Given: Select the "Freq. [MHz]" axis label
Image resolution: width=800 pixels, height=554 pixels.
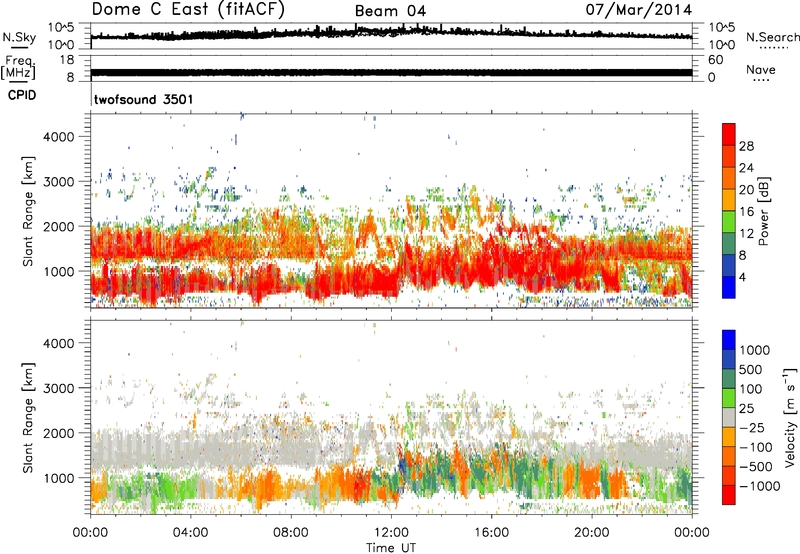Looking at the screenshot, I should click(18, 67).
